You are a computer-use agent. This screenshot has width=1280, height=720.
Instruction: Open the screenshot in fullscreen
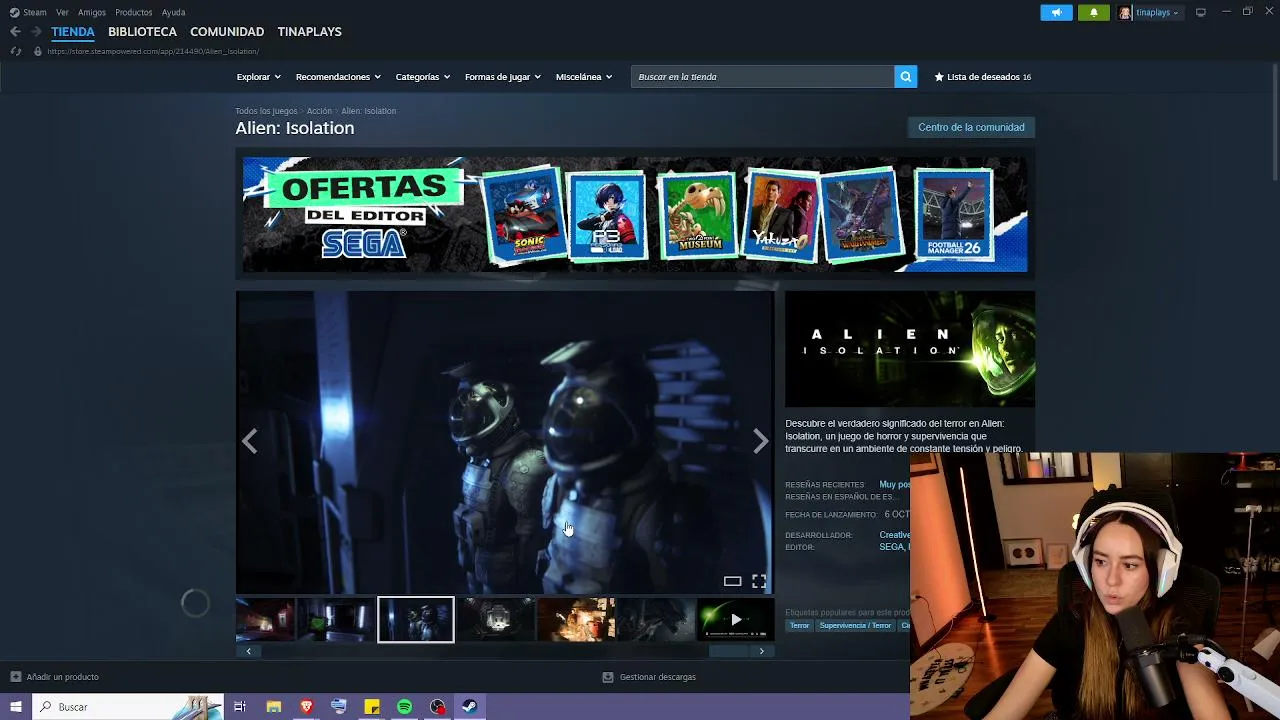(759, 581)
